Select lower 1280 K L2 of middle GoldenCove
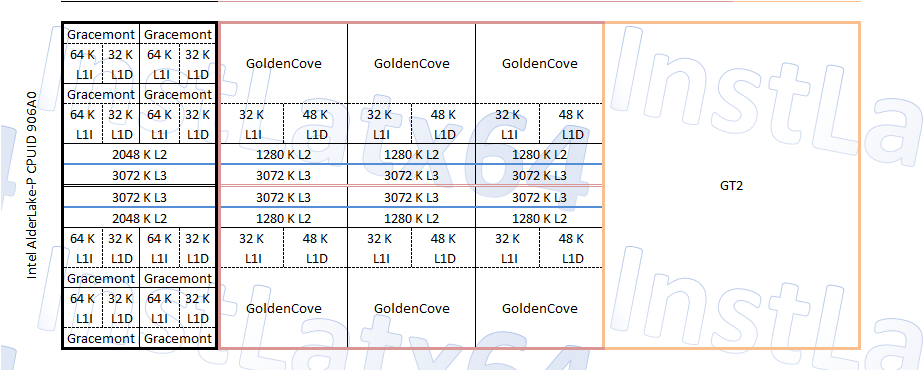 coord(412,219)
